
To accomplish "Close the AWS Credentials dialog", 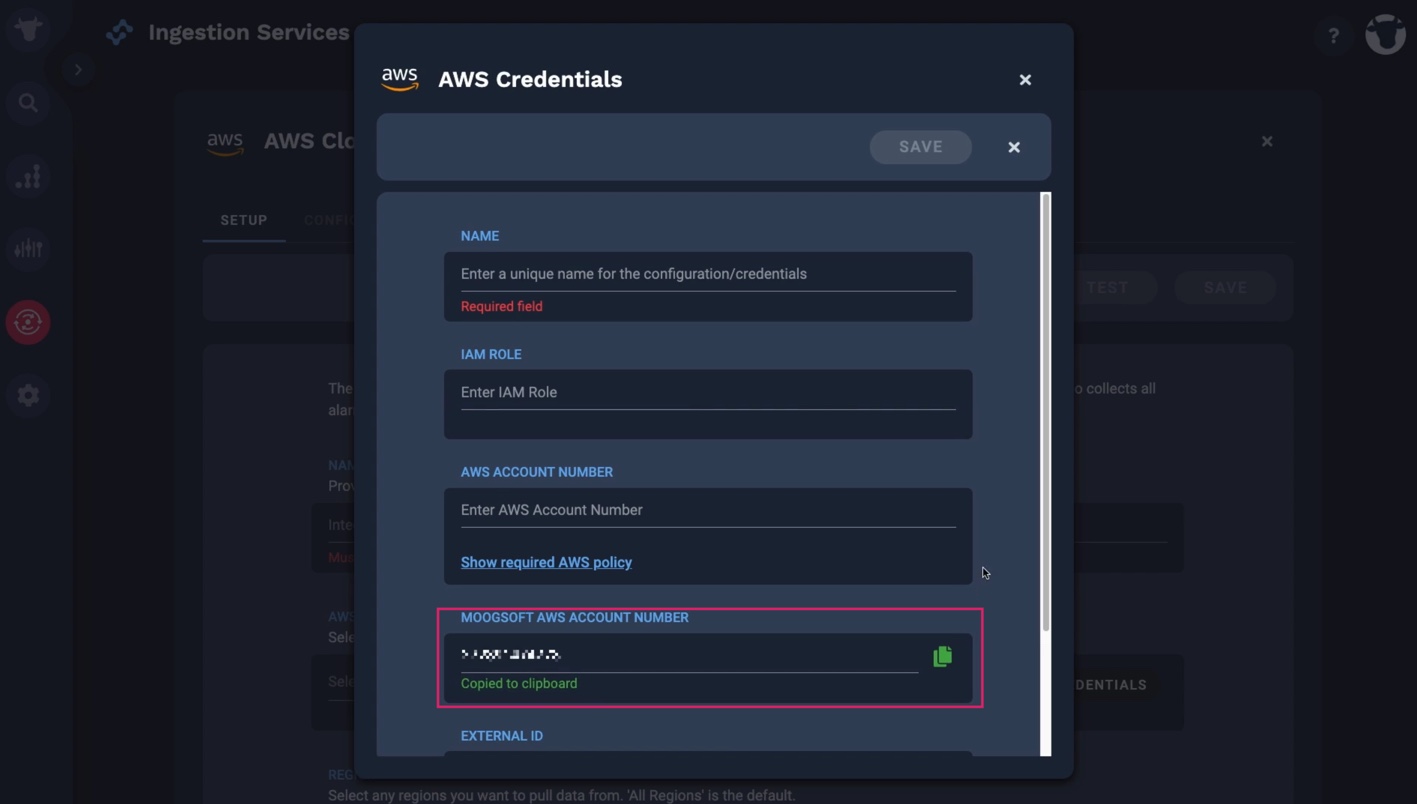I will [1025, 79].
